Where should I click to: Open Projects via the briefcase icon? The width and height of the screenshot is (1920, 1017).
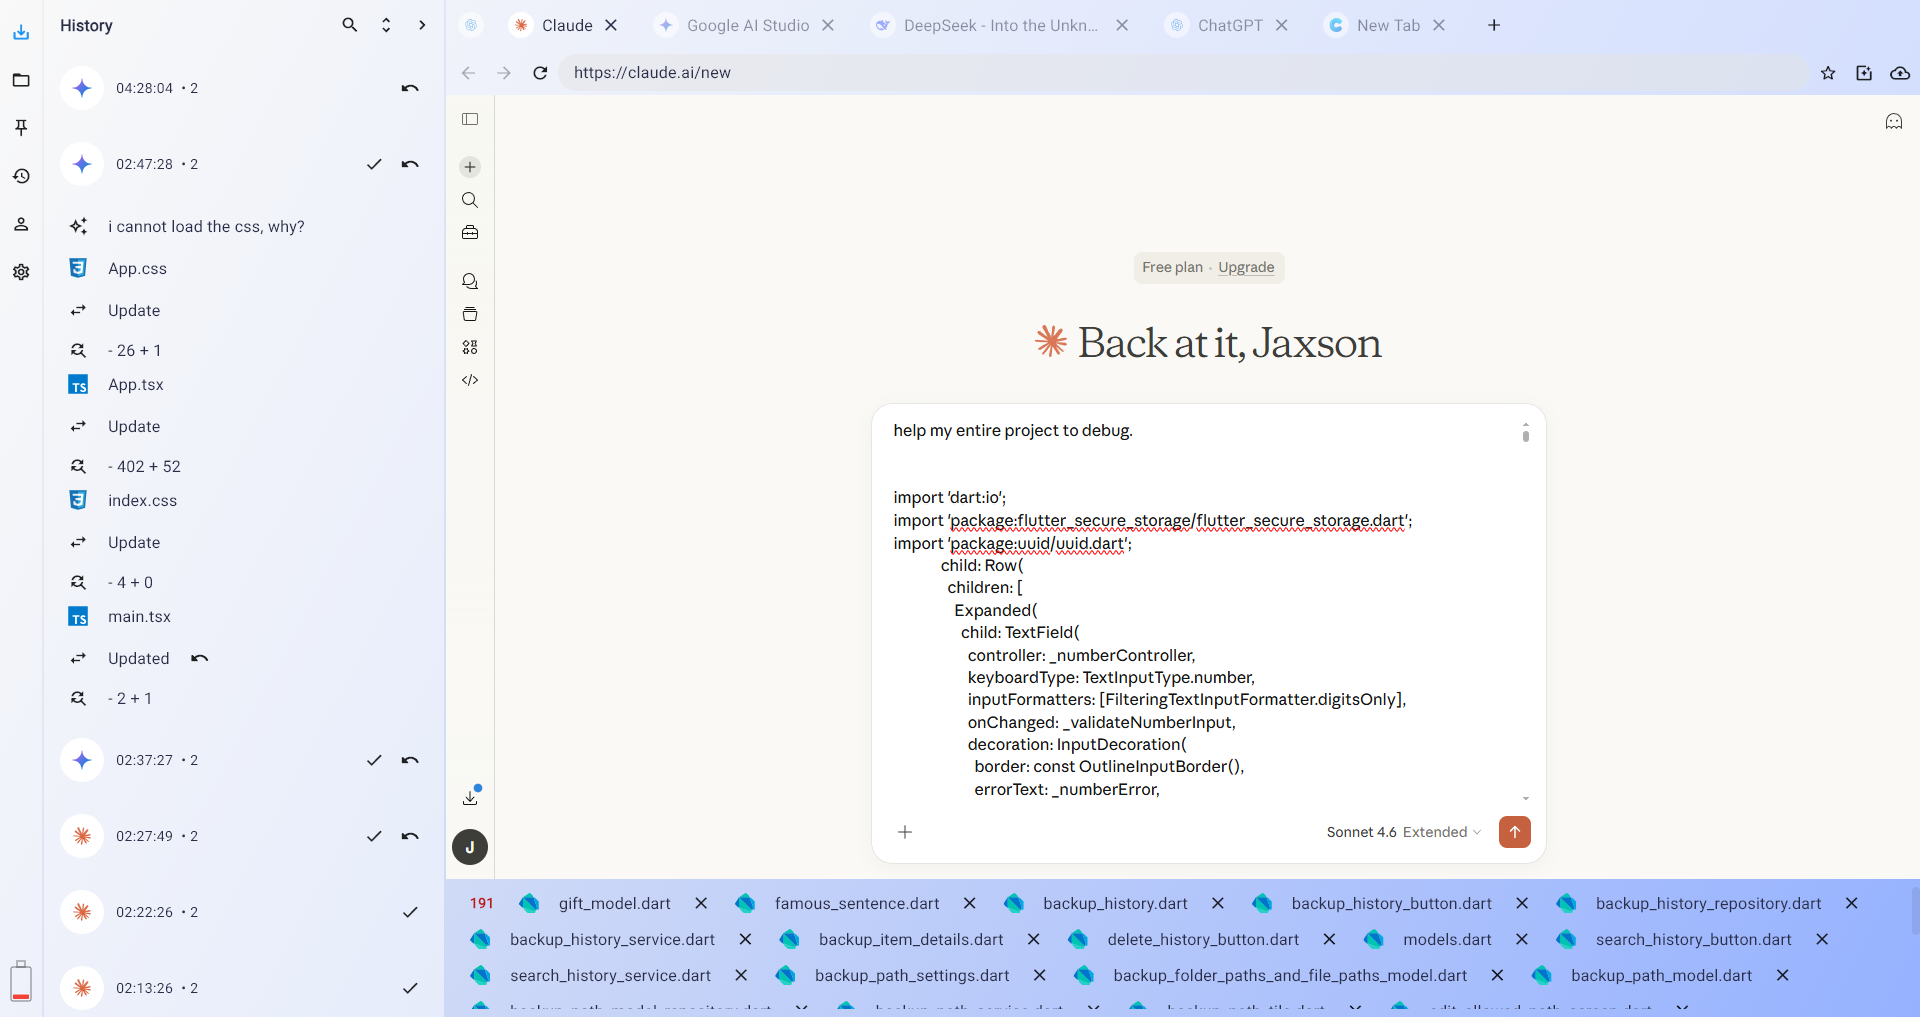[x=470, y=232]
